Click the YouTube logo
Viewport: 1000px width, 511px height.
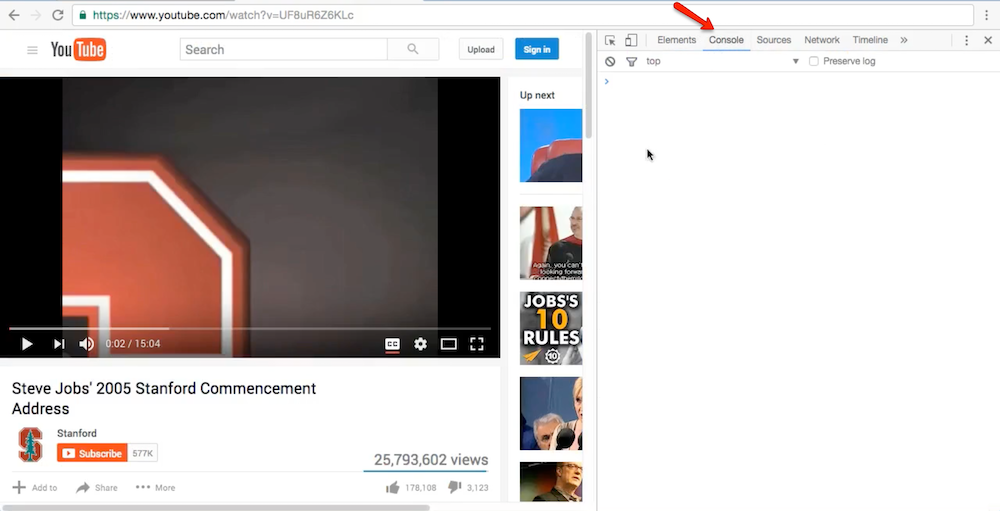(x=78, y=50)
